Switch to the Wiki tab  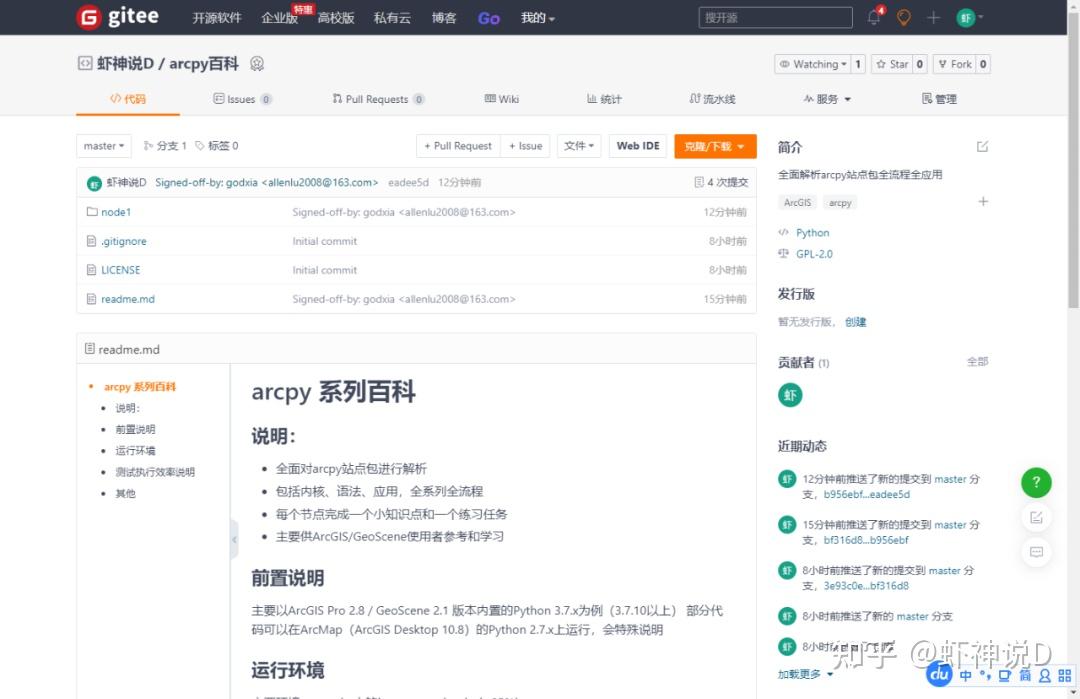pos(501,99)
